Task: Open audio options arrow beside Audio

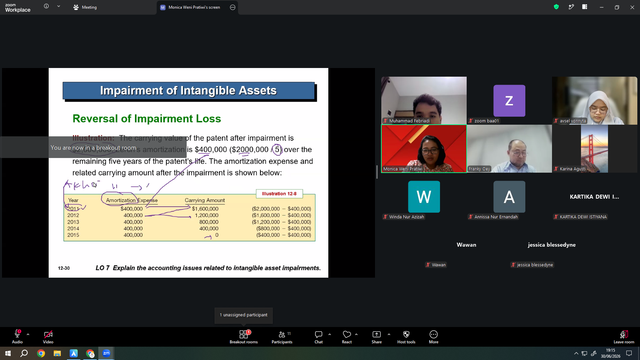Action: 28,334
